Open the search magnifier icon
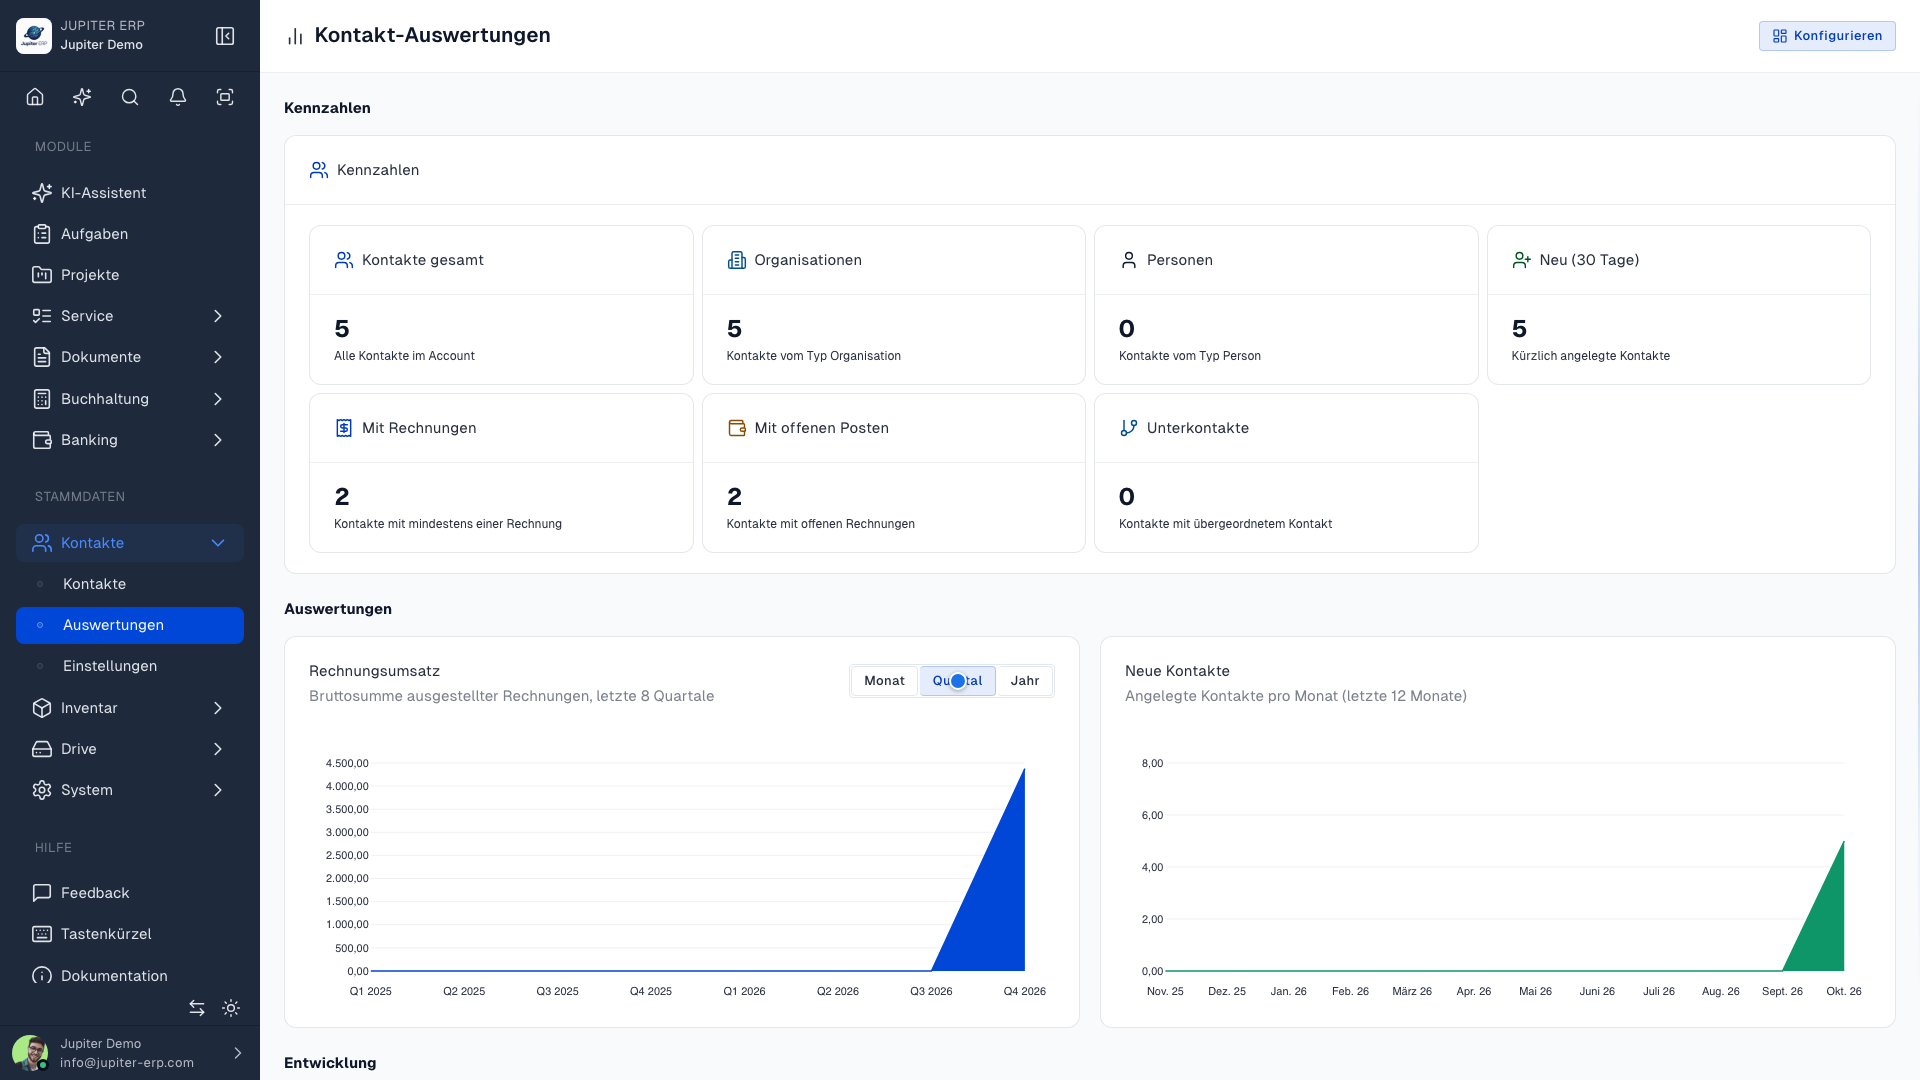 point(130,97)
